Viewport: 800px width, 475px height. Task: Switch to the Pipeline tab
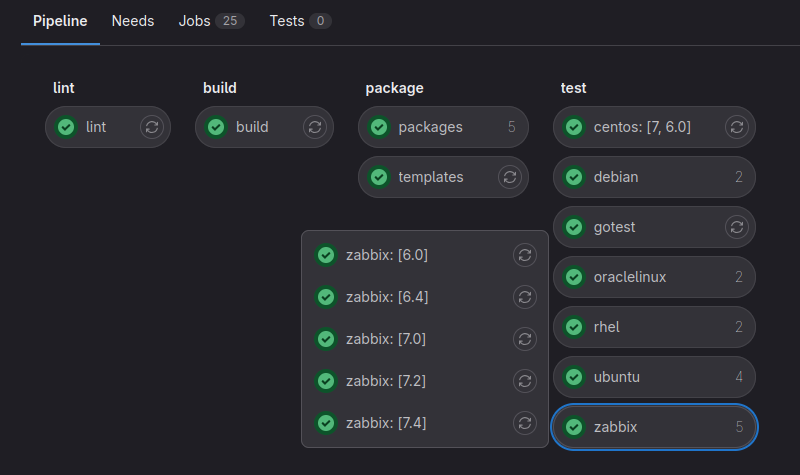click(60, 21)
